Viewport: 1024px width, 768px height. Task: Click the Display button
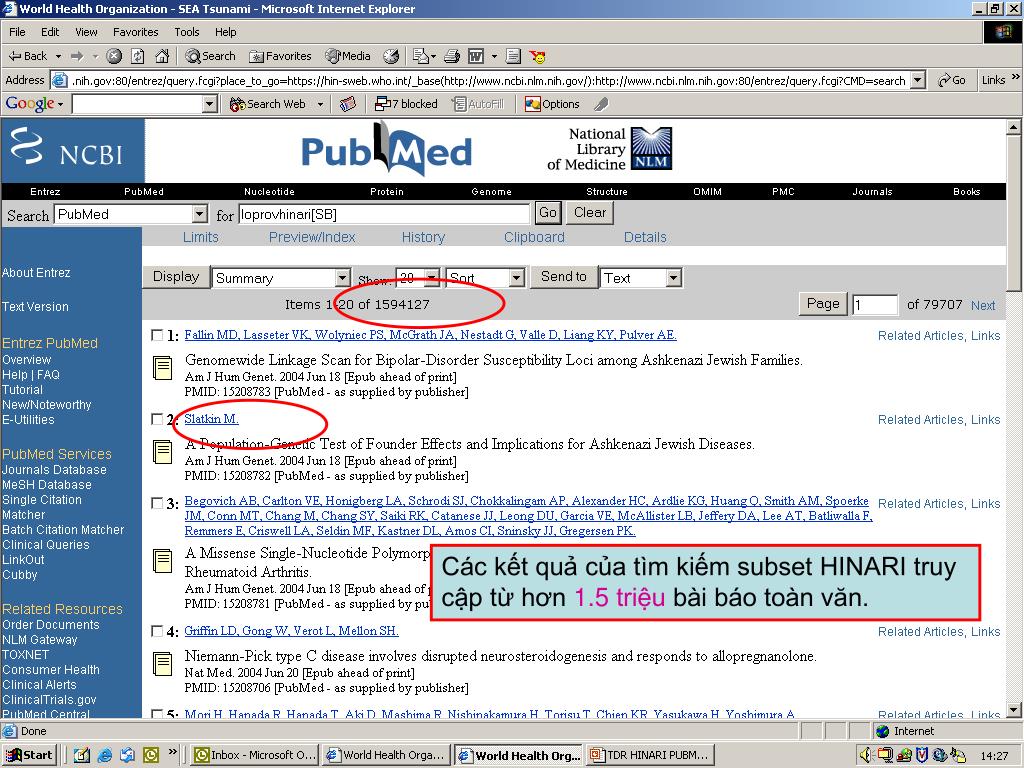(176, 277)
